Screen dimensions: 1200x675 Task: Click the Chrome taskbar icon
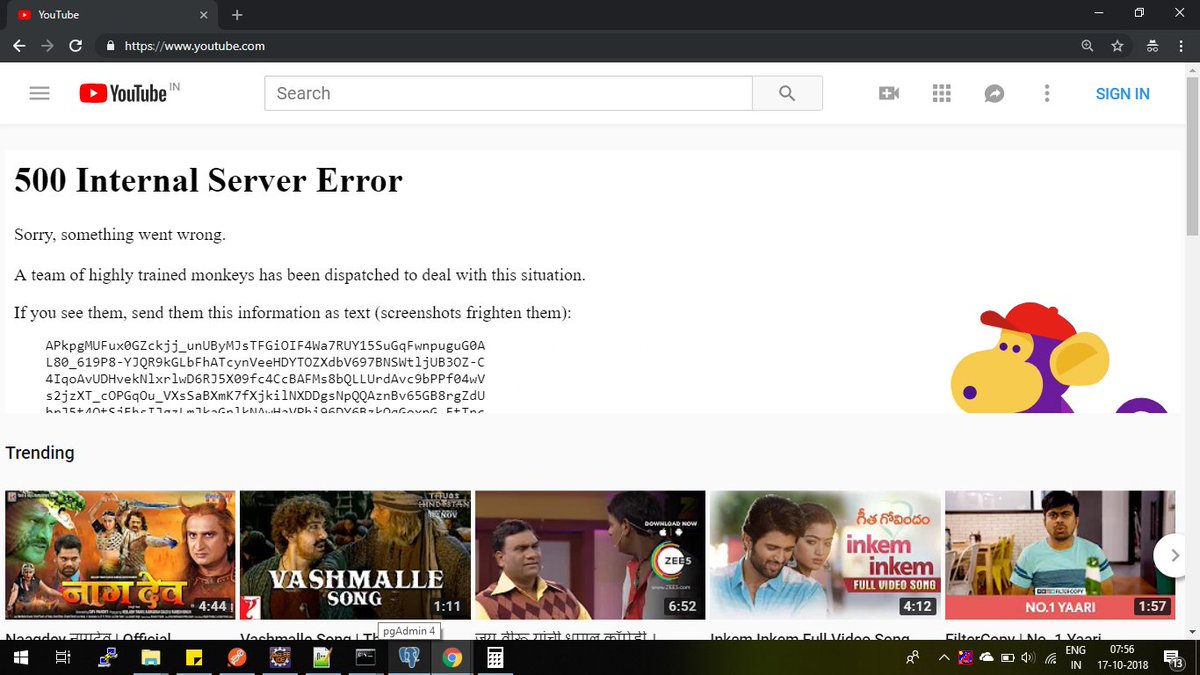coord(452,658)
